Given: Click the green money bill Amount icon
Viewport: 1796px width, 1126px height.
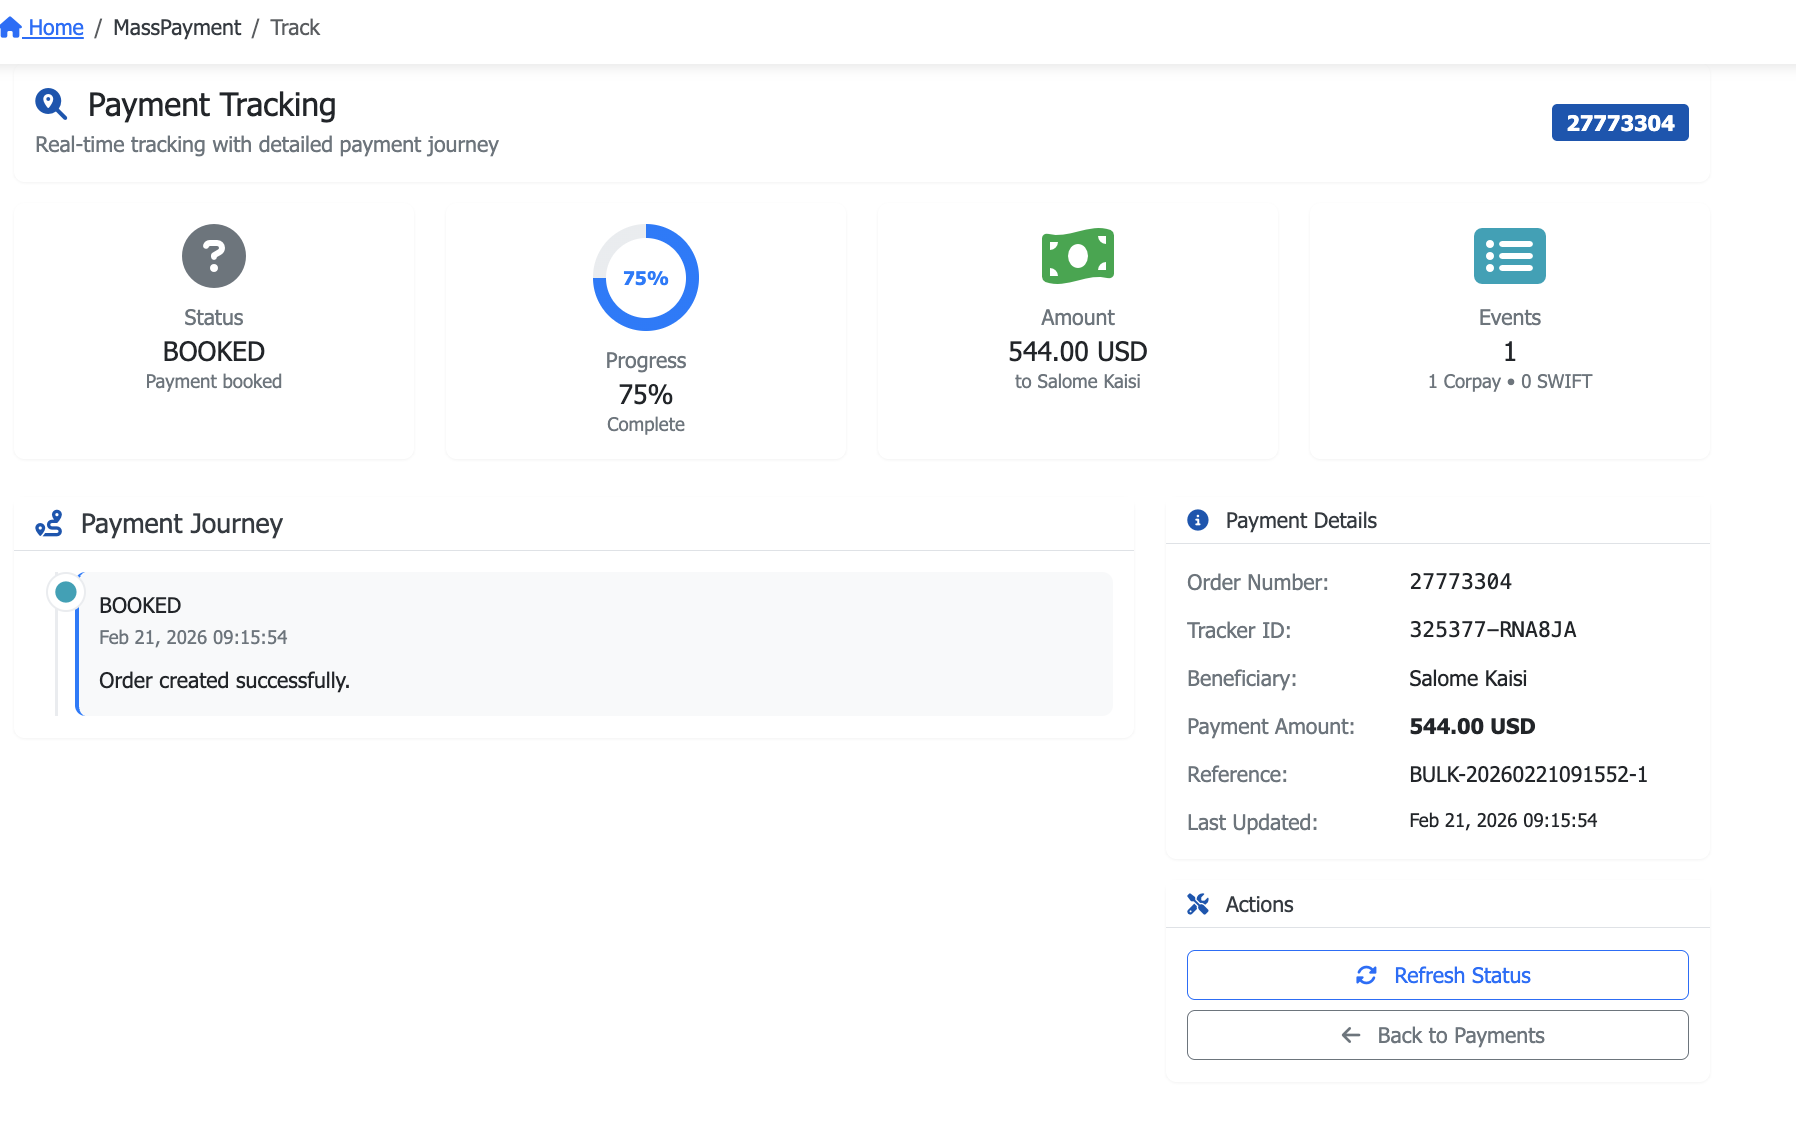Looking at the screenshot, I should pyautogui.click(x=1077, y=256).
